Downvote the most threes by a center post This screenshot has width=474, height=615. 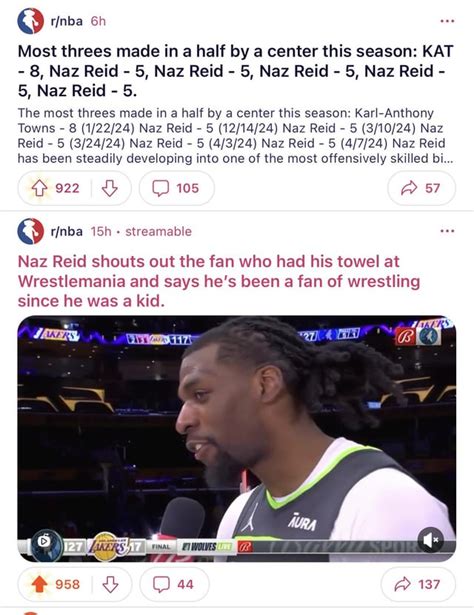(109, 189)
